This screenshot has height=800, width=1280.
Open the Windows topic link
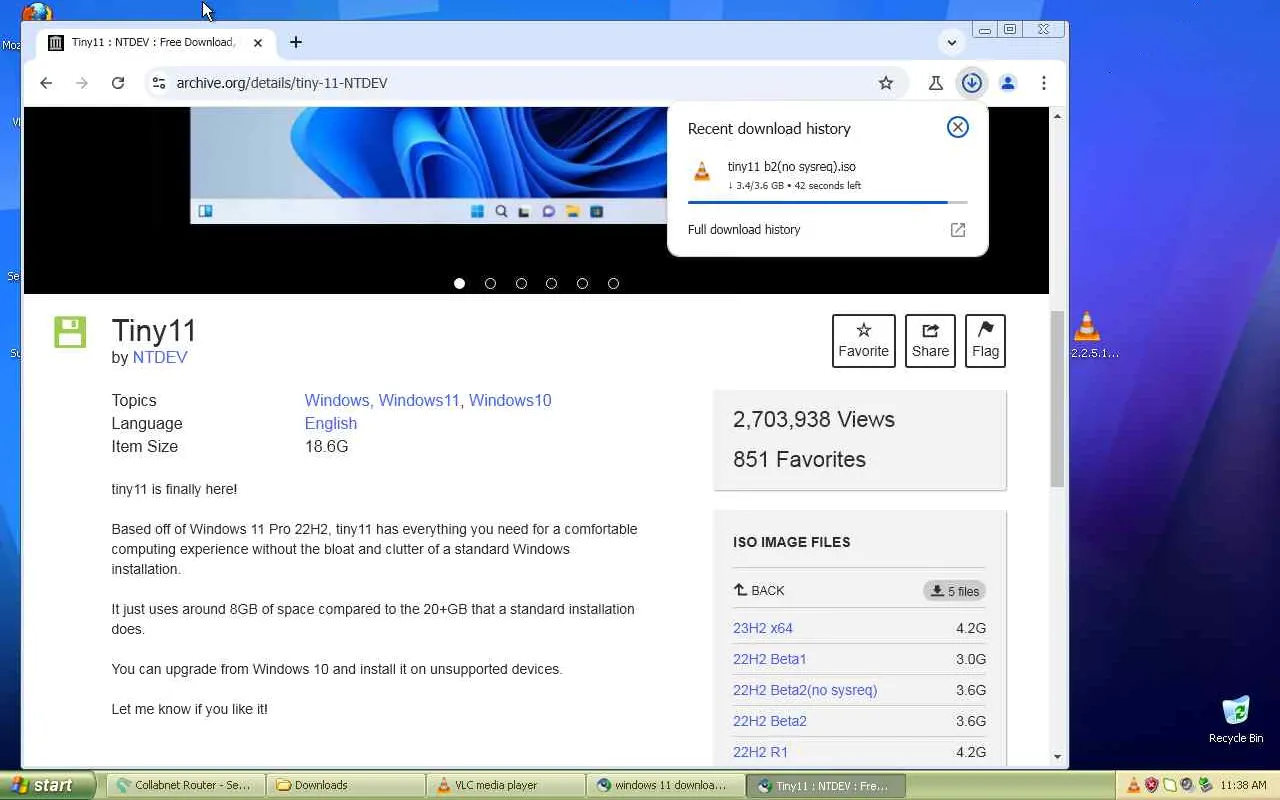click(x=337, y=400)
